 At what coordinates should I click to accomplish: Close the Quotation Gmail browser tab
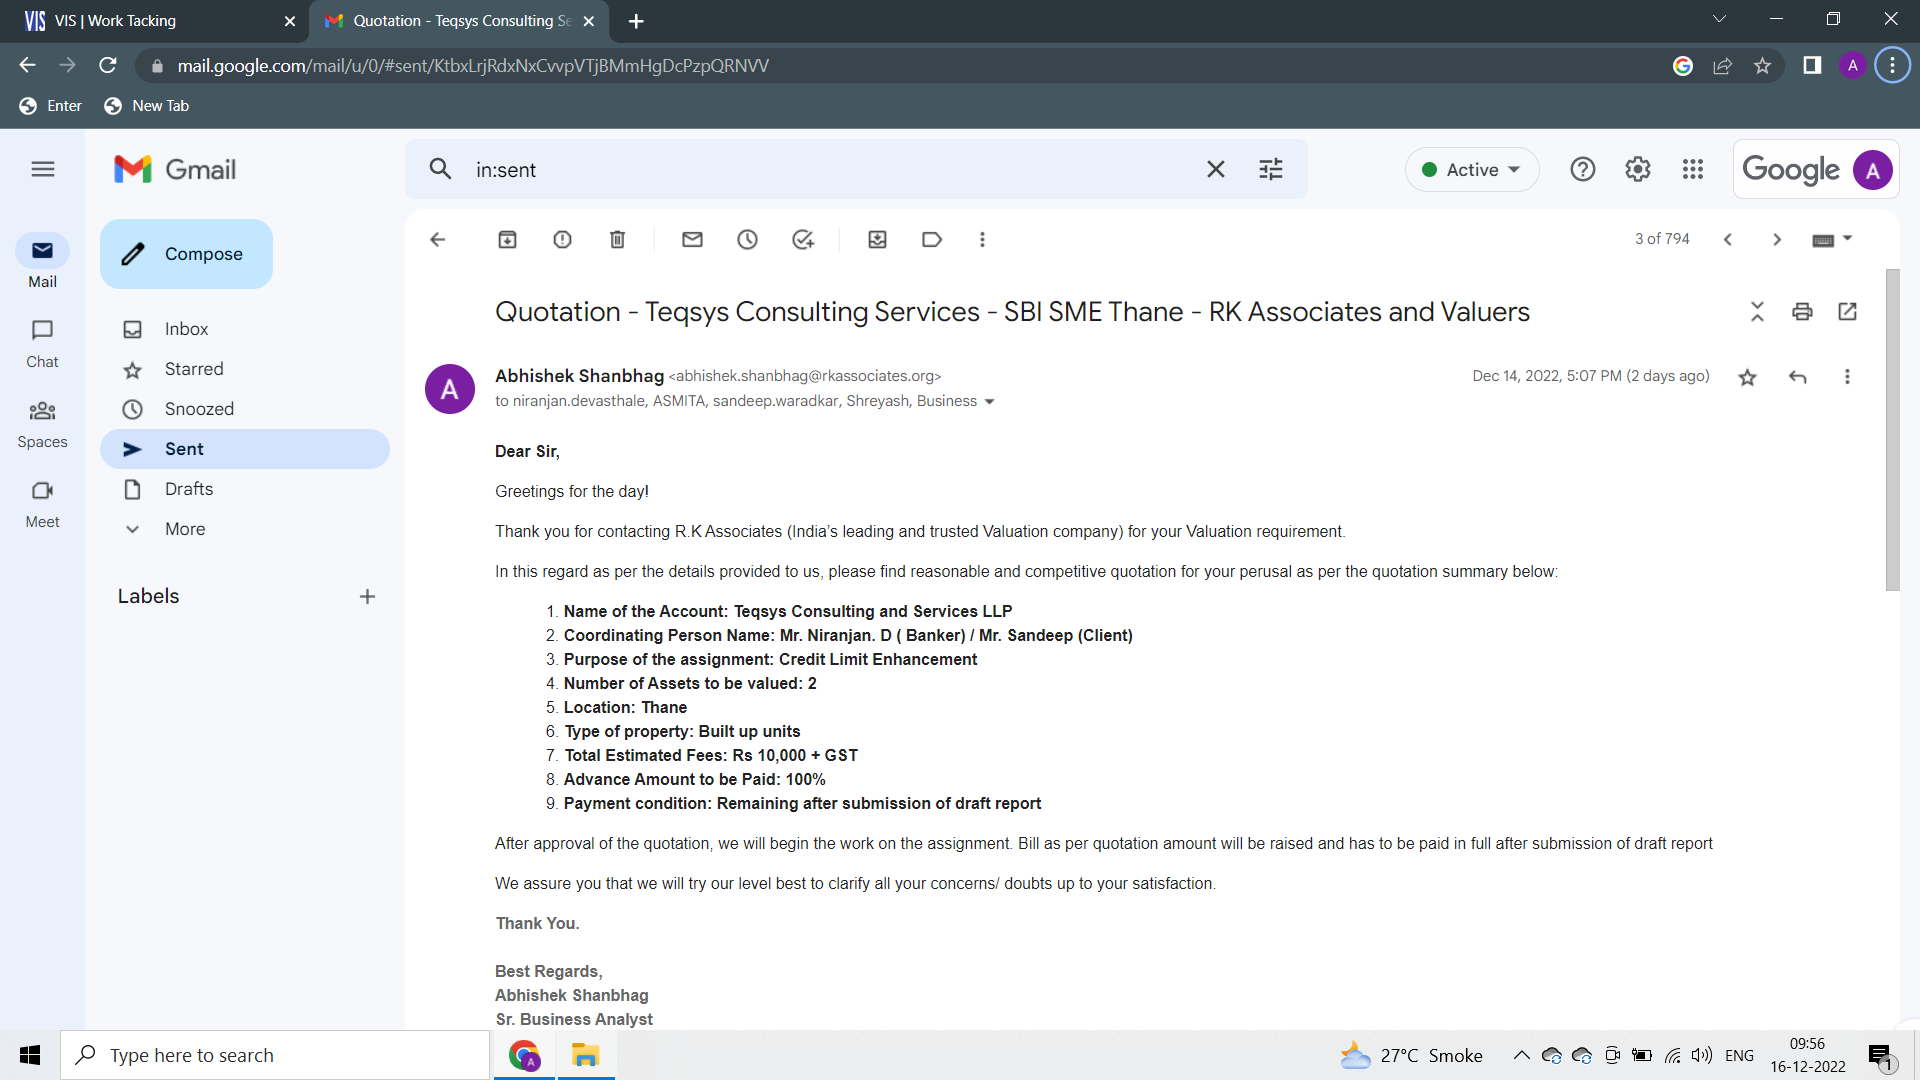point(588,21)
